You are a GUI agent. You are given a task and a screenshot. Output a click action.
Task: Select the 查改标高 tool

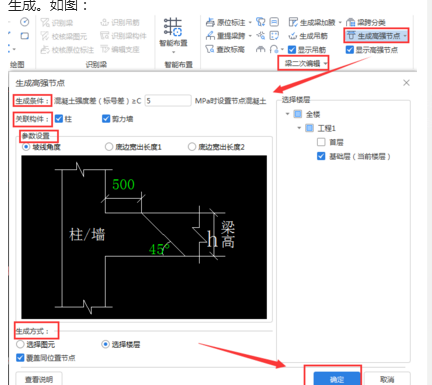[225, 49]
